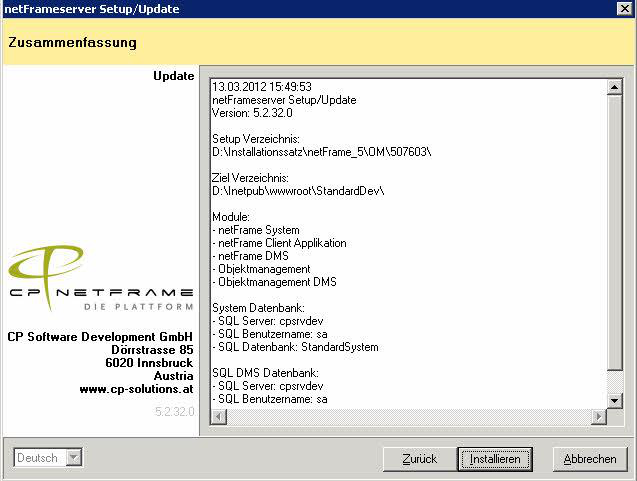This screenshot has width=637, height=481.
Task: Click the setup path D:\Installationssatz\netFrame_5 line
Action: pyautogui.click(x=322, y=152)
